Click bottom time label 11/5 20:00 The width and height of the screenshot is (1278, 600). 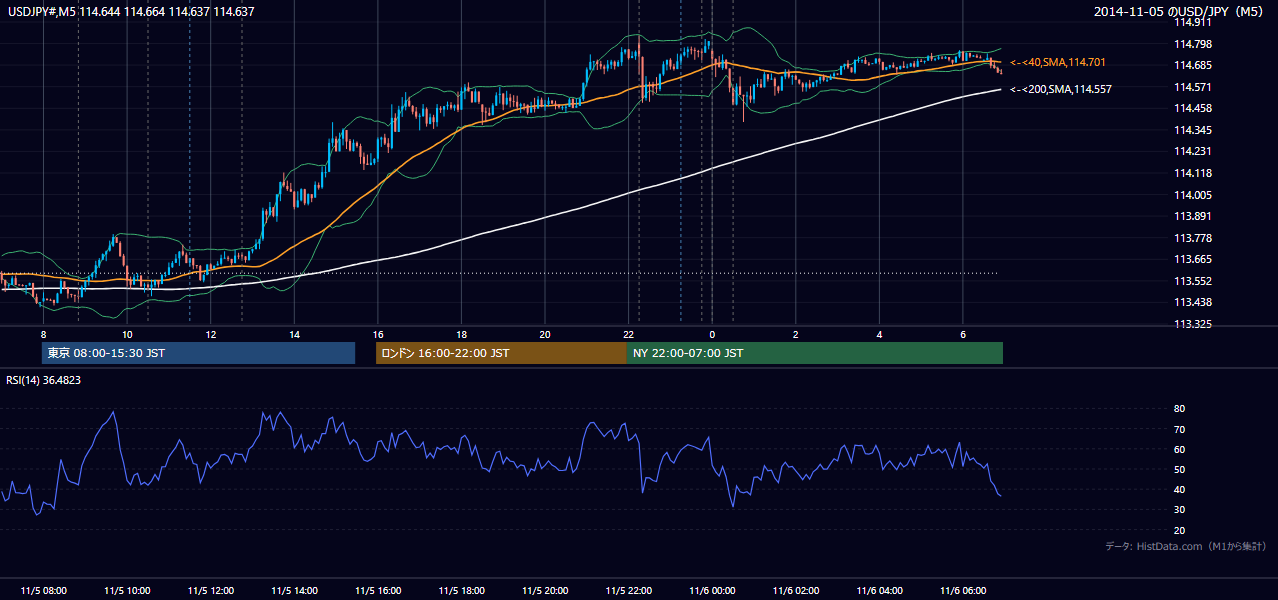tap(545, 591)
